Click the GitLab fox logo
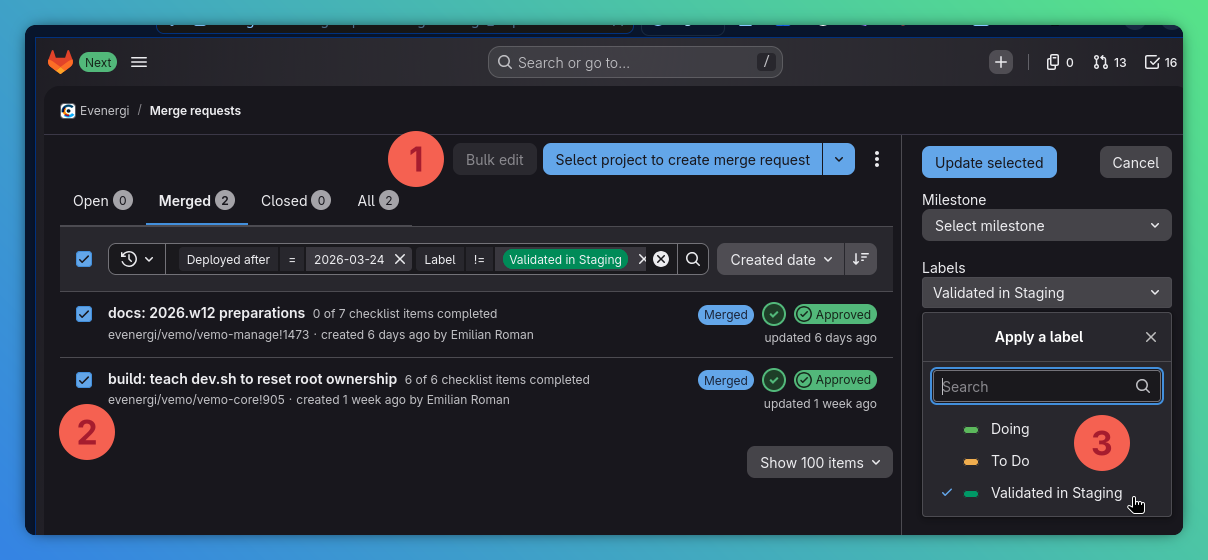Viewport: 1208px width, 560px height. [x=61, y=62]
